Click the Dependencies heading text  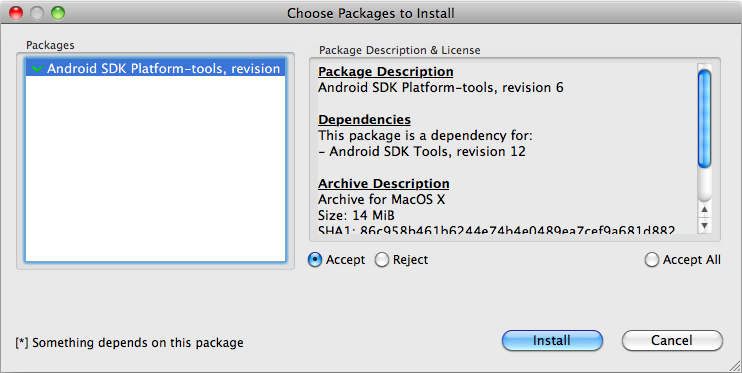click(x=364, y=119)
